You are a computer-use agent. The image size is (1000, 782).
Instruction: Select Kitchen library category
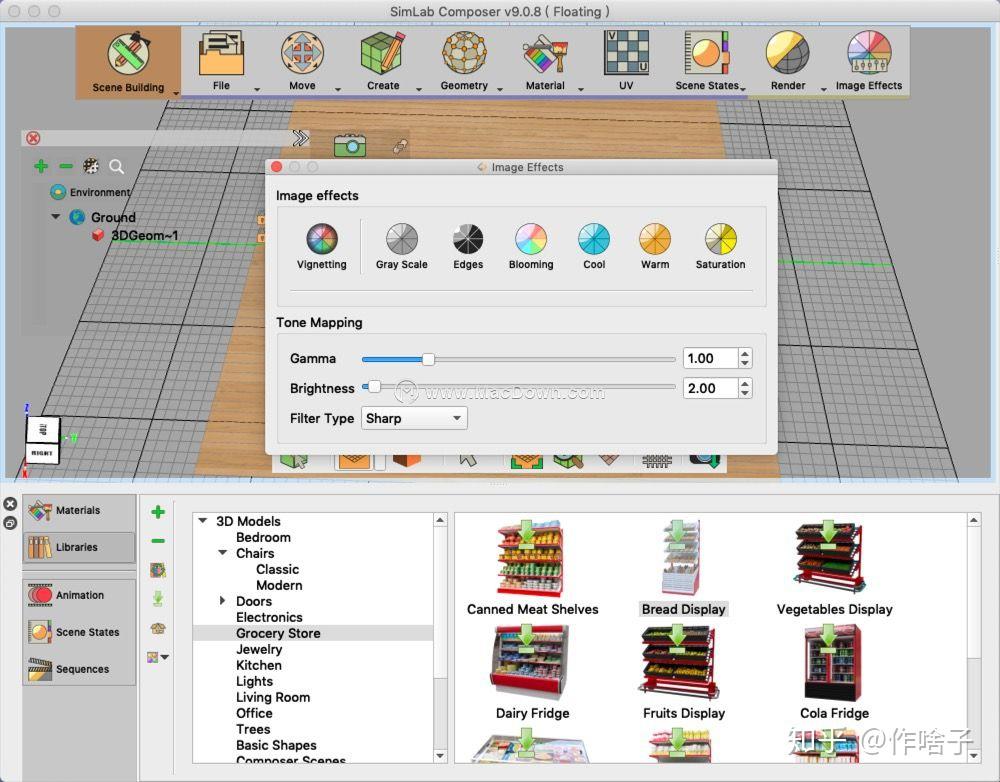259,665
